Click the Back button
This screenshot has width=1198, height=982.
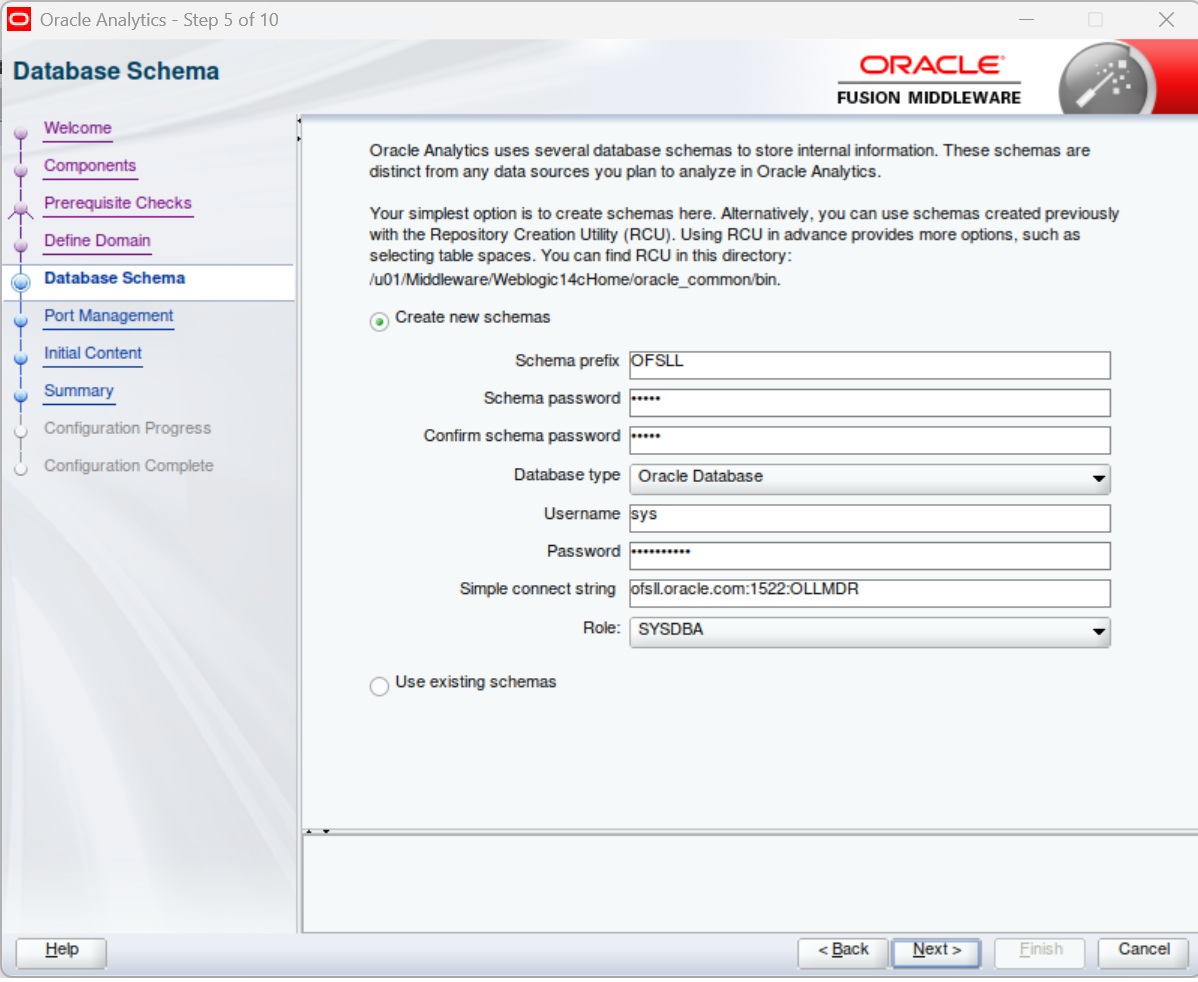coord(843,953)
